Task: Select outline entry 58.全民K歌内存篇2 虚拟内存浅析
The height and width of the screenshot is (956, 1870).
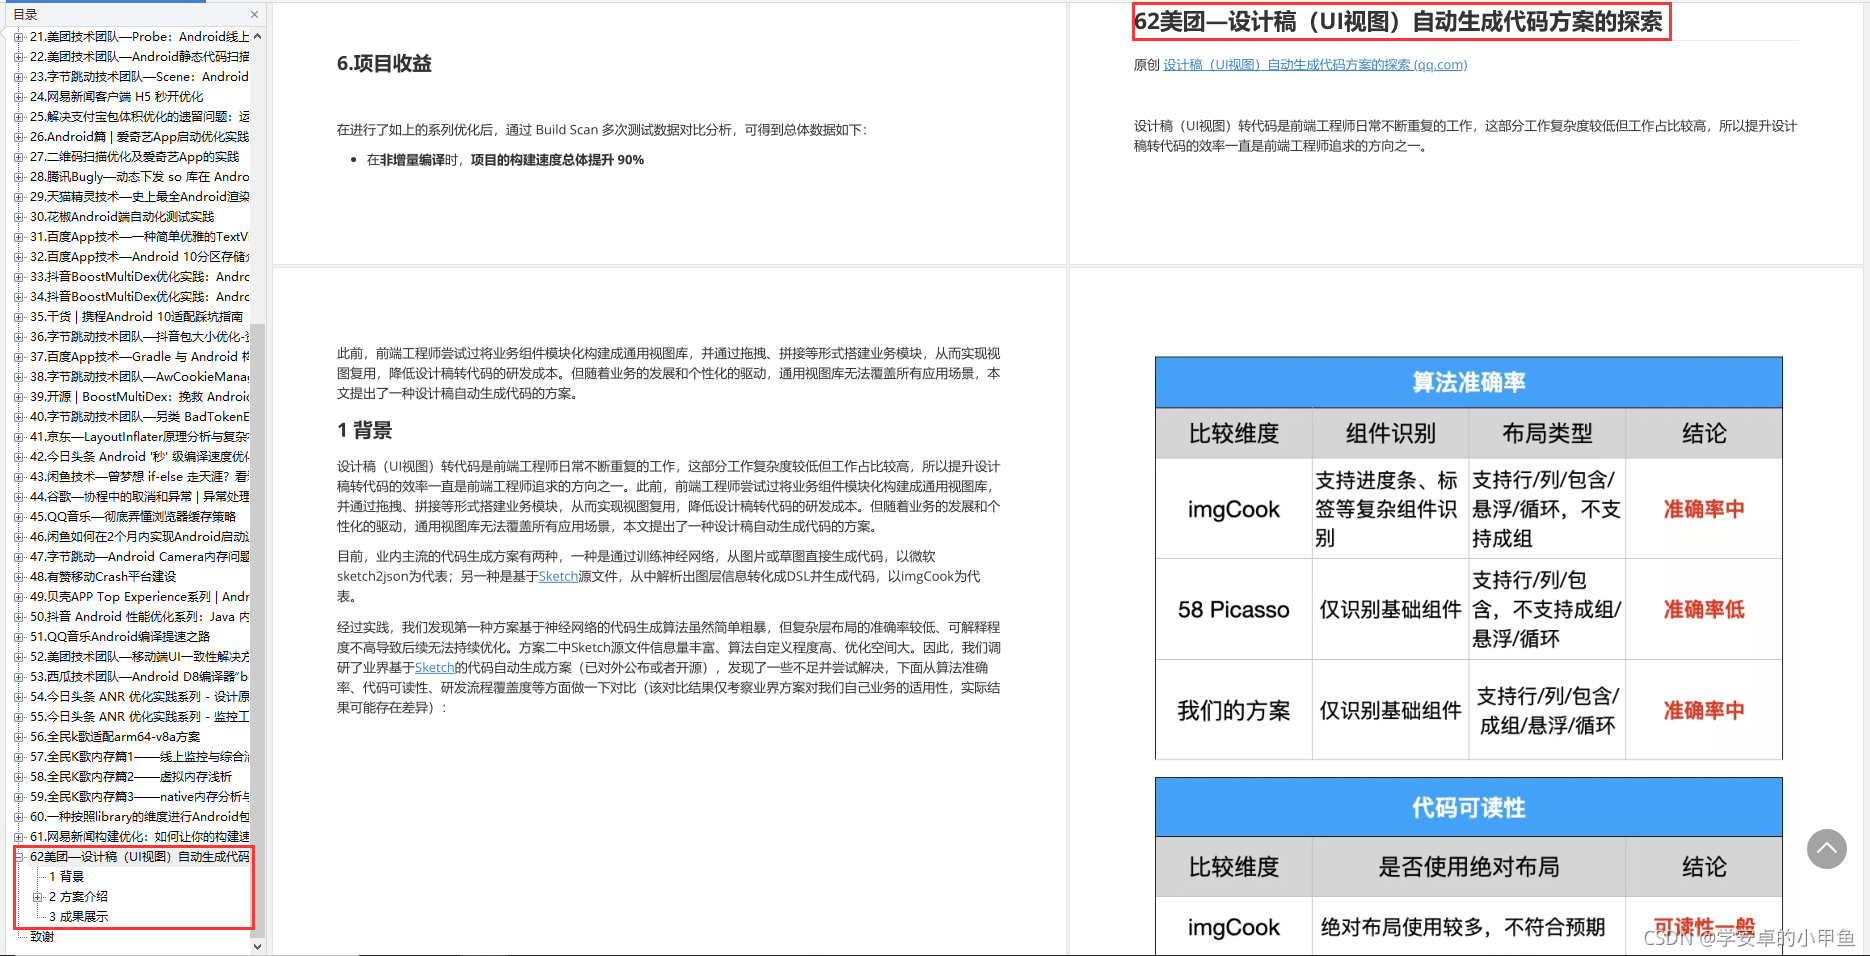Action: coord(131,777)
